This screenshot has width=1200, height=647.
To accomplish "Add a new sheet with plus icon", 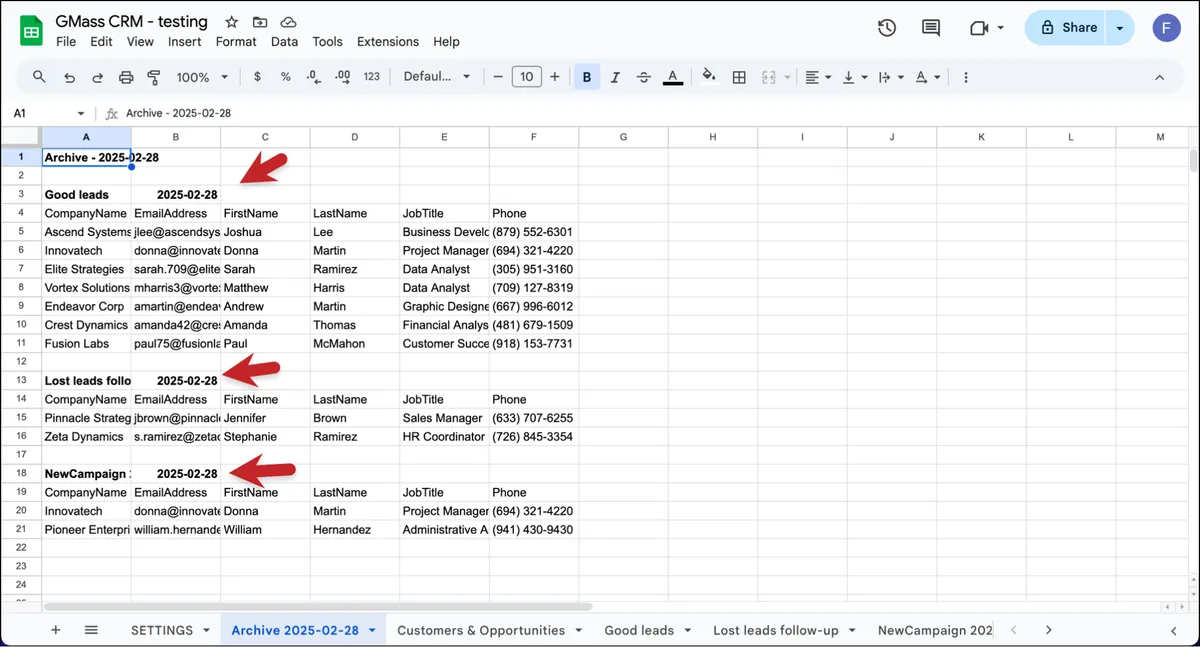I will click(x=56, y=630).
